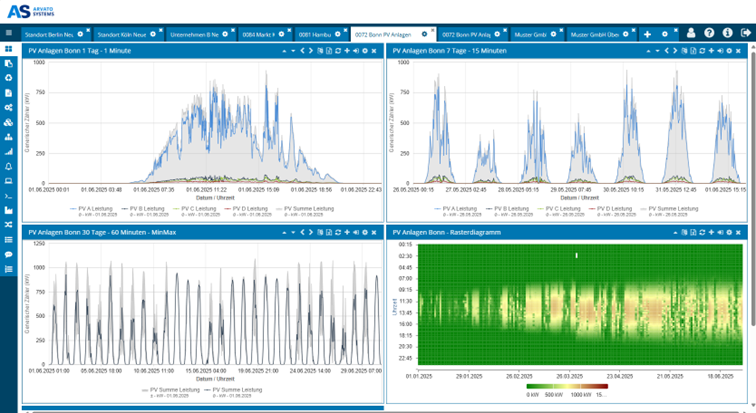The image size is (756, 413).
Task: Click previous-period arrow in the 1 Tag panel
Action: [x=301, y=50]
